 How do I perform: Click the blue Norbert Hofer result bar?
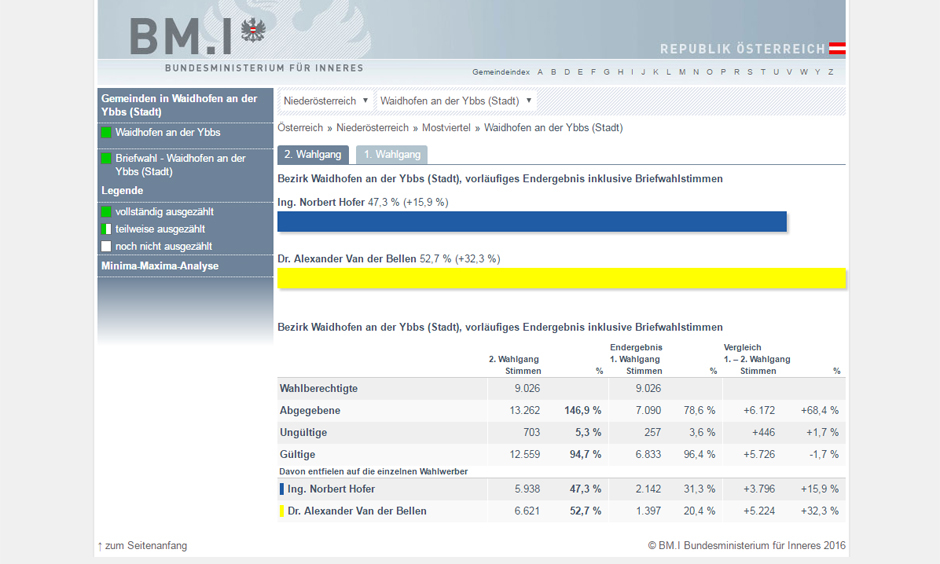pos(531,222)
